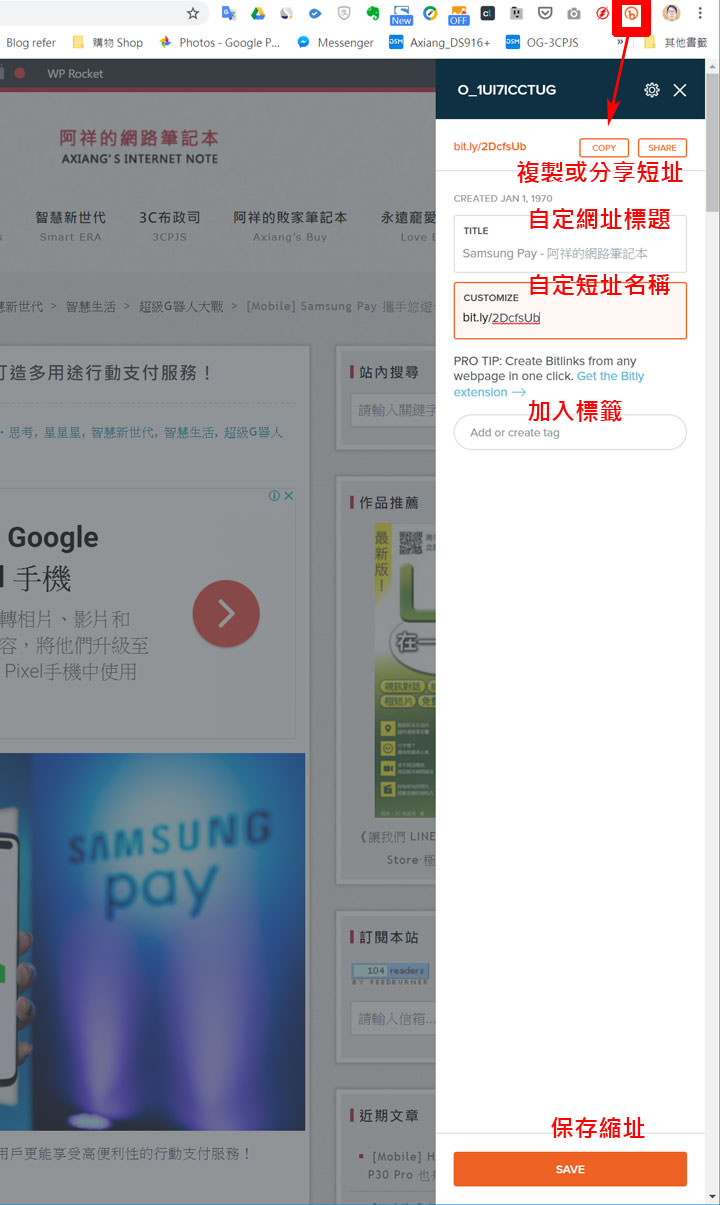The image size is (720, 1205).
Task: Open the 購物 Shop bookmark folder
Action: pos(108,43)
